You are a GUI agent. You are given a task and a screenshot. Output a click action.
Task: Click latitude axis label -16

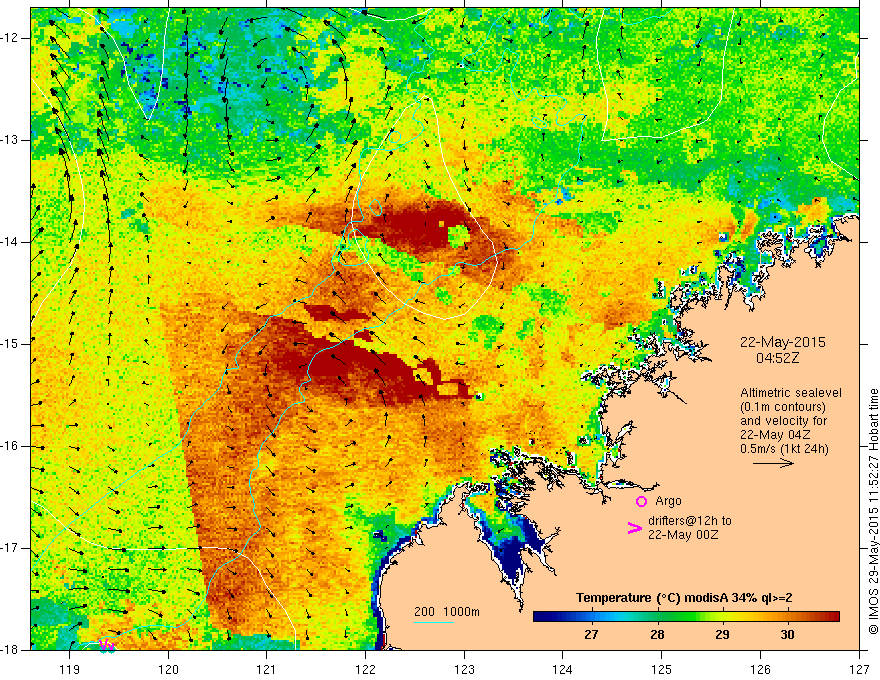point(10,446)
